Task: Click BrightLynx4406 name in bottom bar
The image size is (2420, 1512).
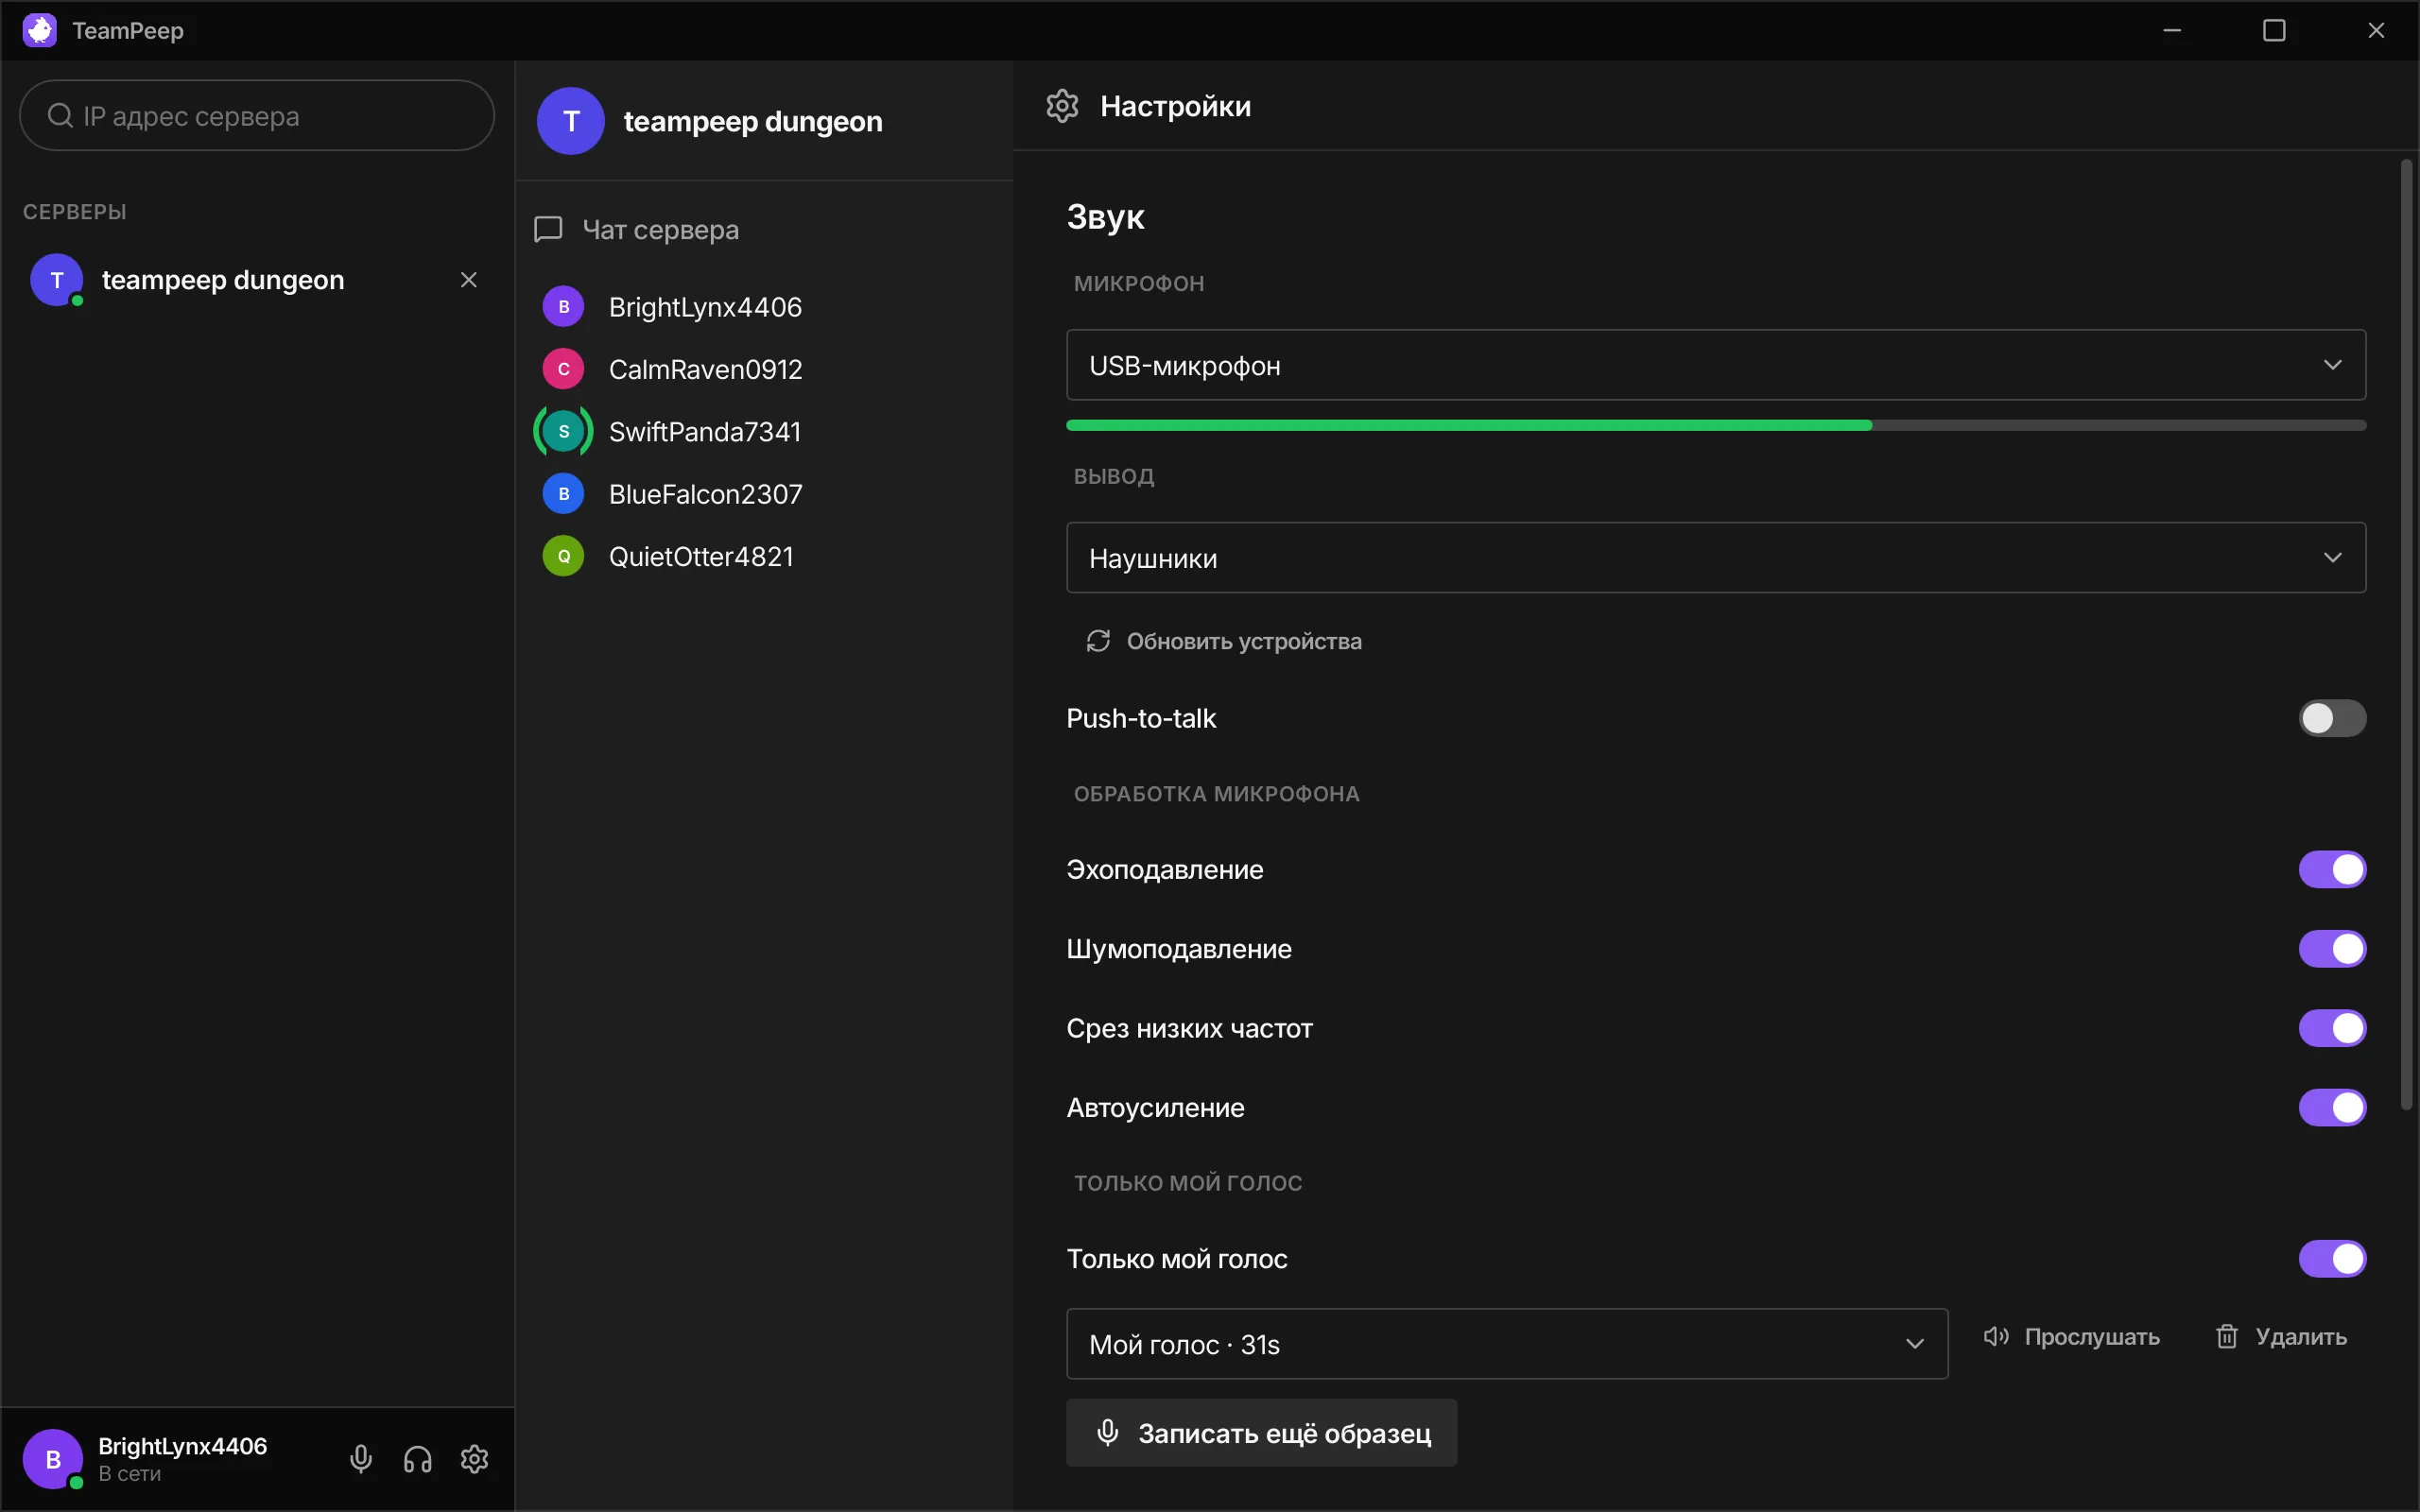Action: (183, 1446)
